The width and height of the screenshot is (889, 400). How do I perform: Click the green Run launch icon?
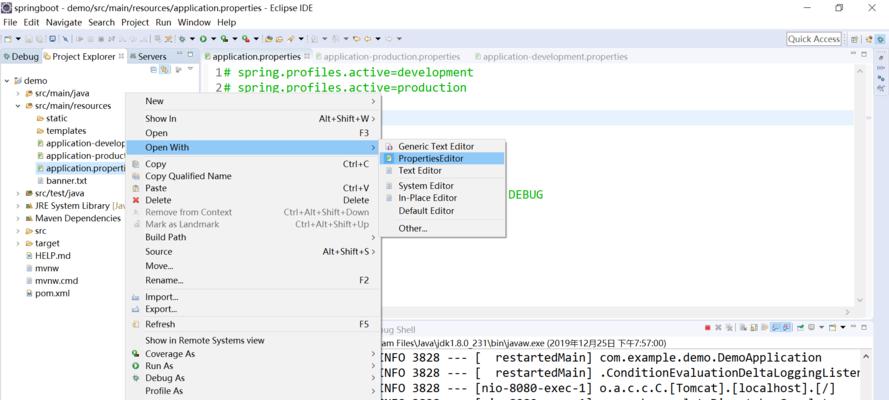click(x=203, y=39)
